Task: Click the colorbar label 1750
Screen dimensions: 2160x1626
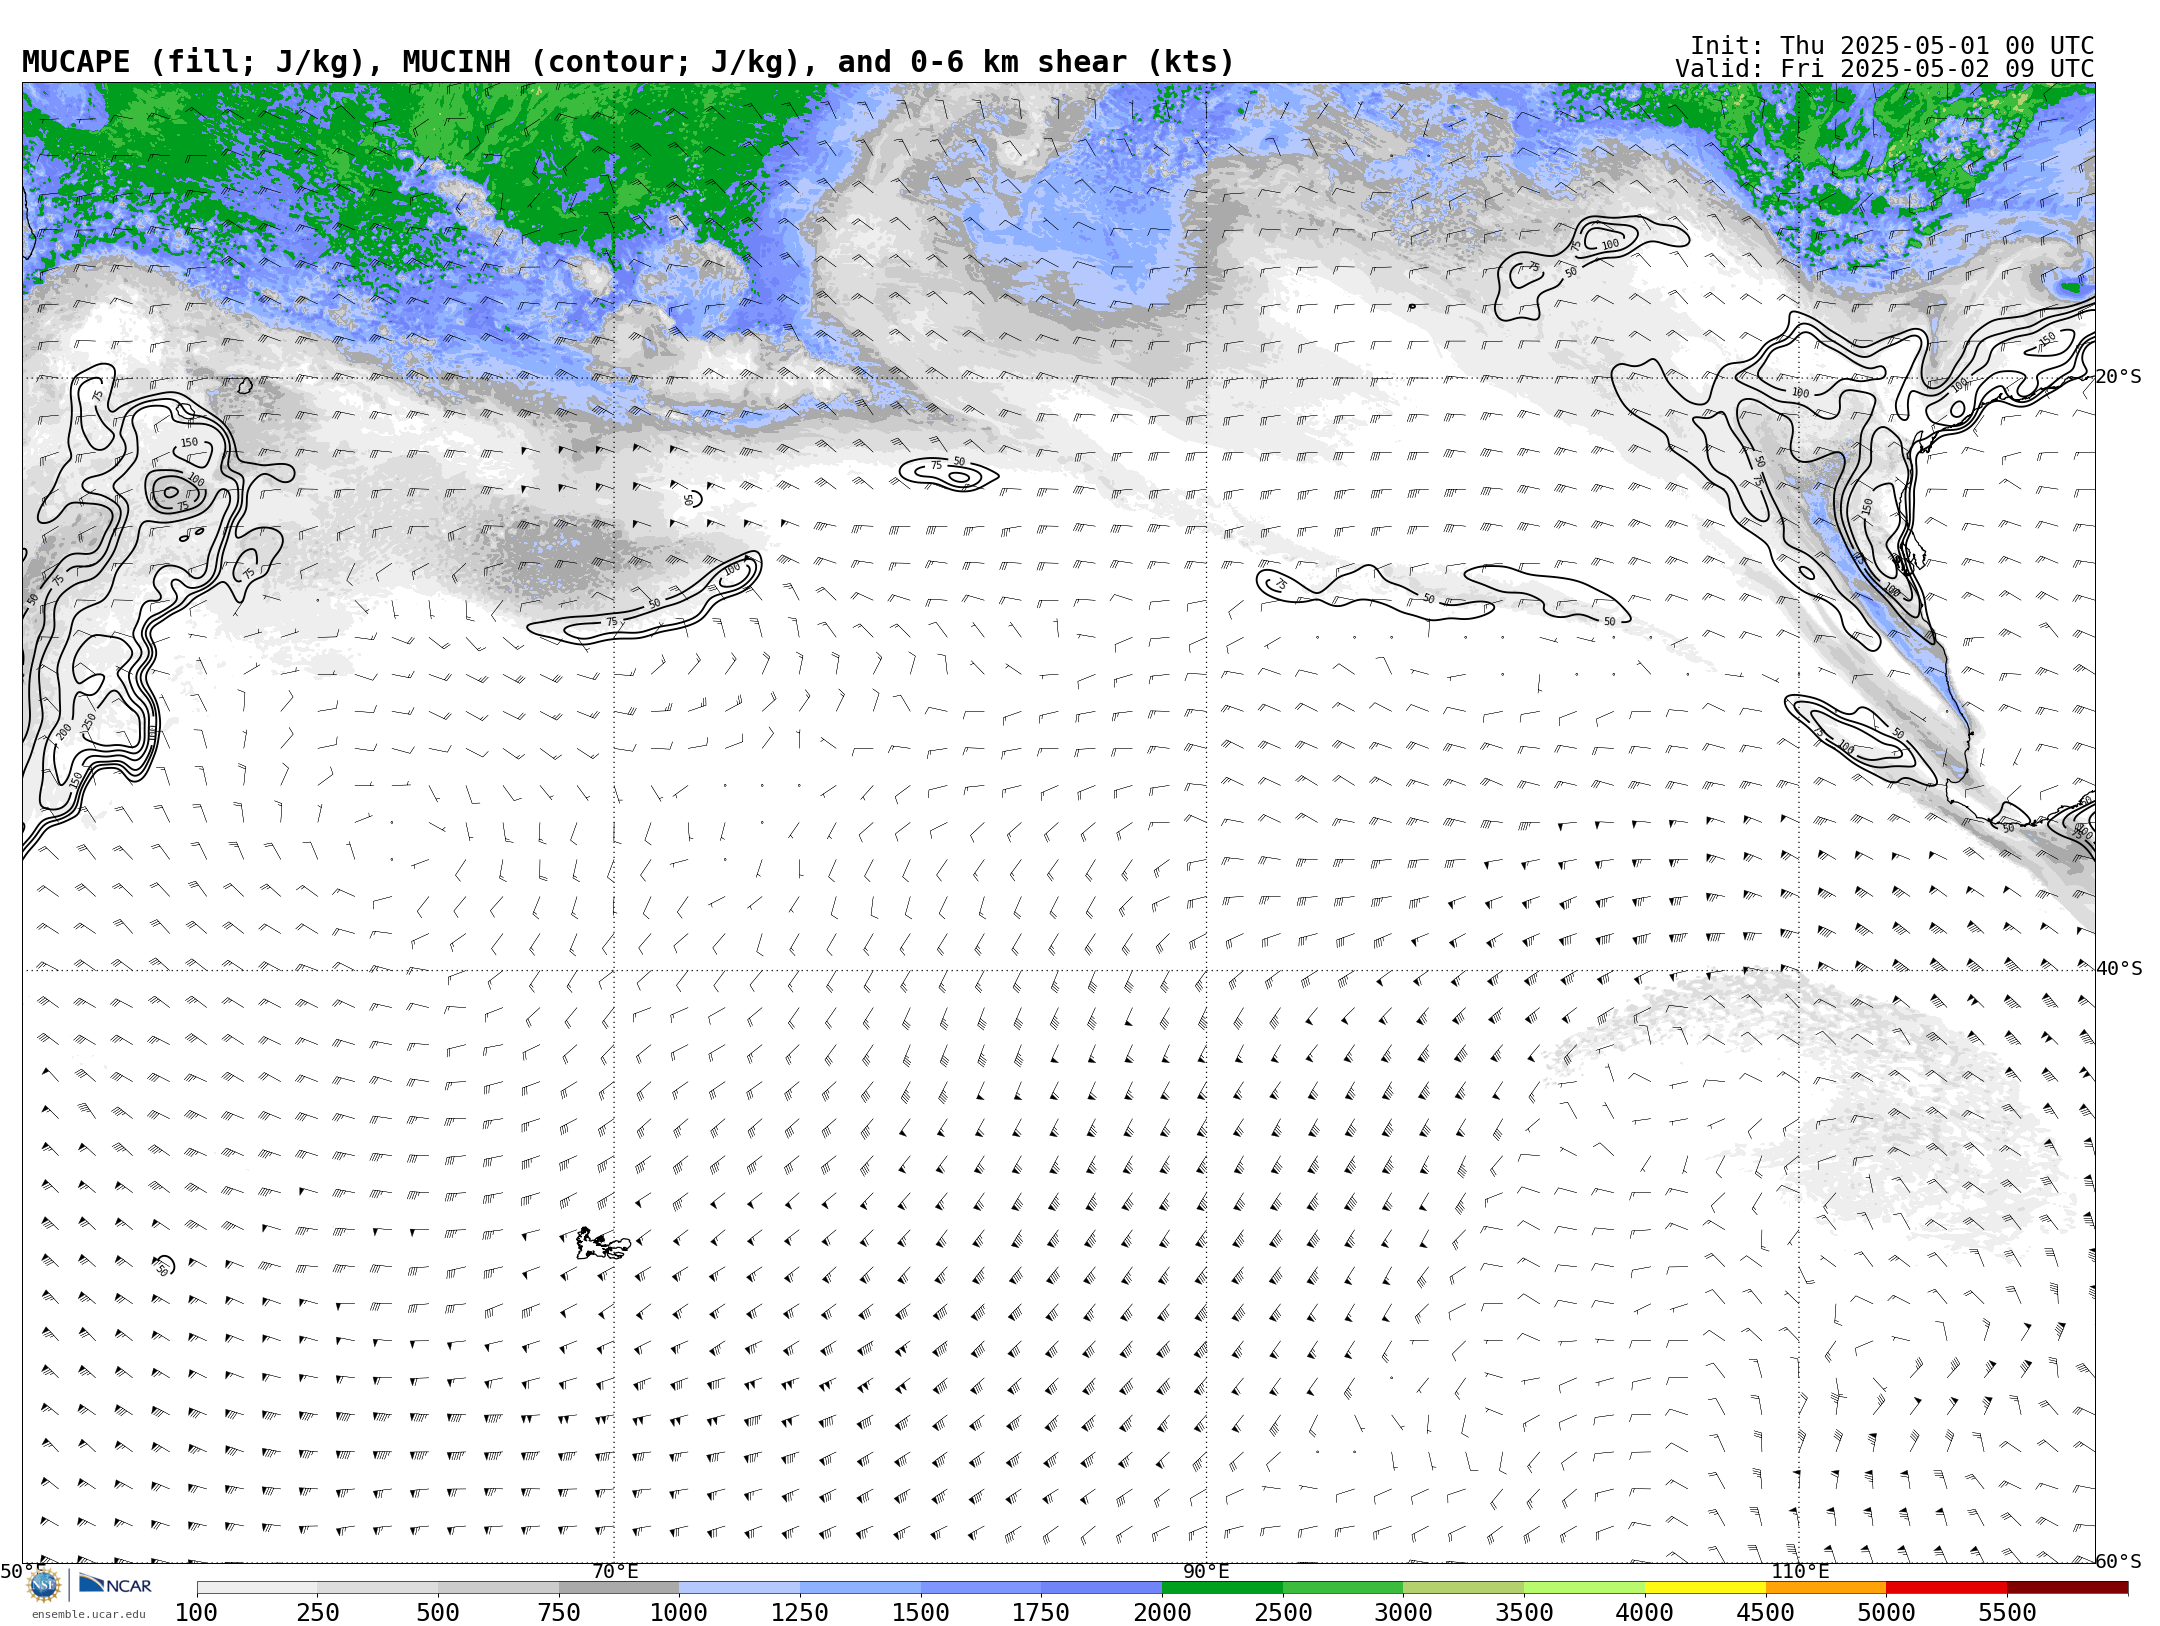Action: 1041,1613
